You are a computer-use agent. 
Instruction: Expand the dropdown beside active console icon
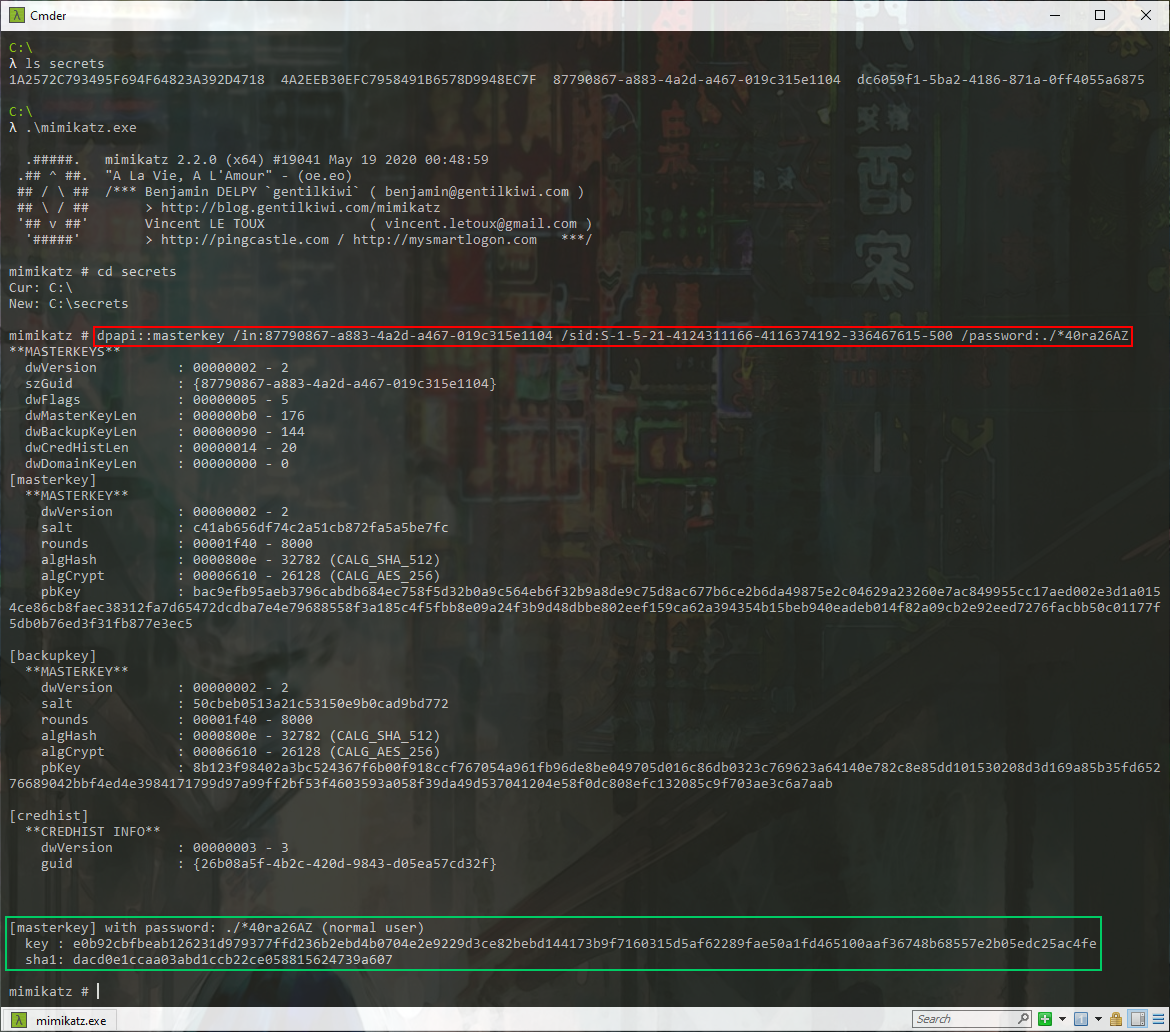(1096, 1019)
